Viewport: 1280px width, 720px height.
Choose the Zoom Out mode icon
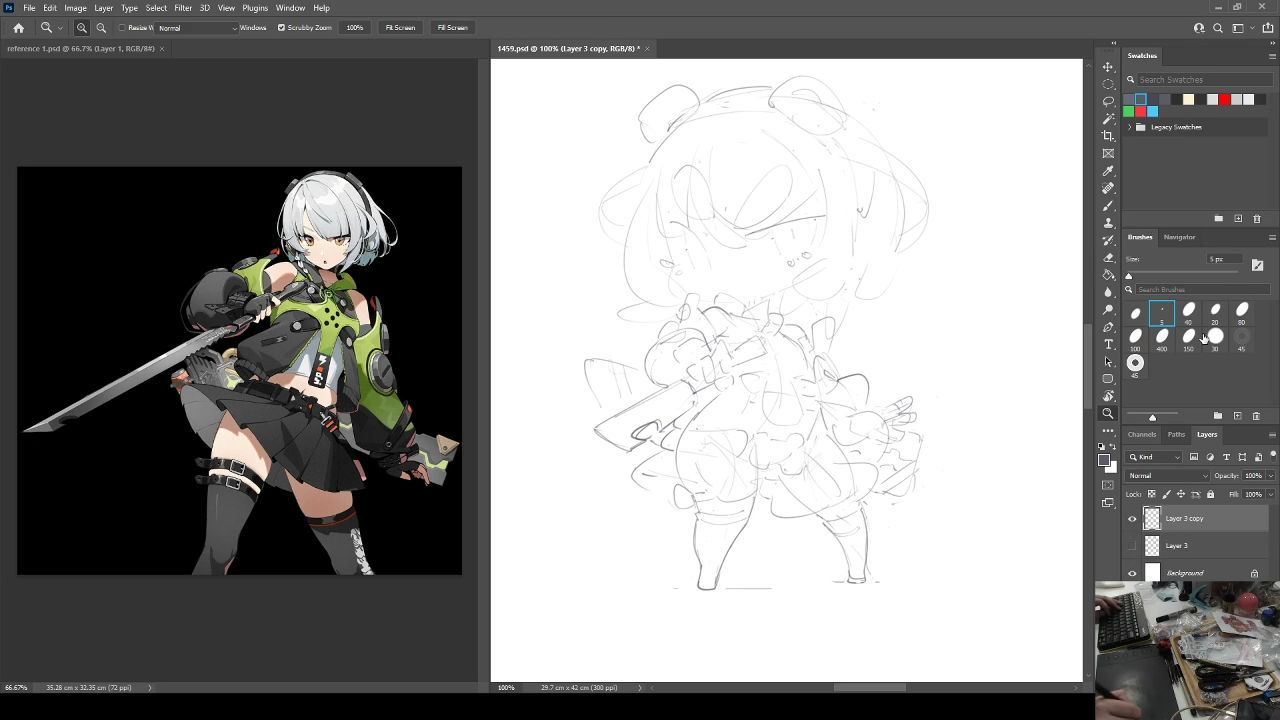click(101, 28)
